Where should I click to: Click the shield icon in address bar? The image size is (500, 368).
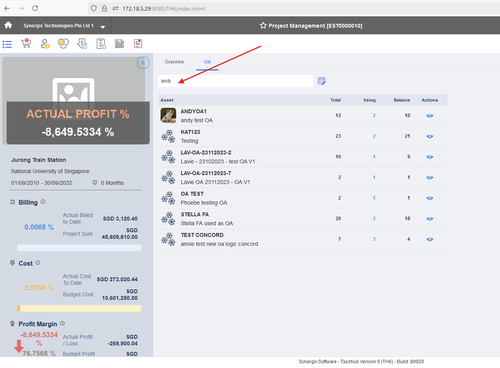94,8
